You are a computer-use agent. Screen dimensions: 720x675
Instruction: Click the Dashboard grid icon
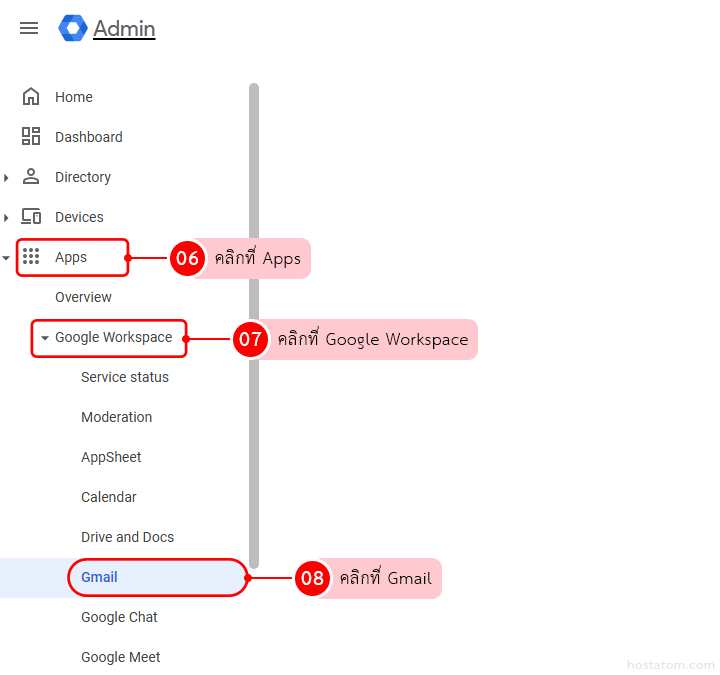coord(31,137)
